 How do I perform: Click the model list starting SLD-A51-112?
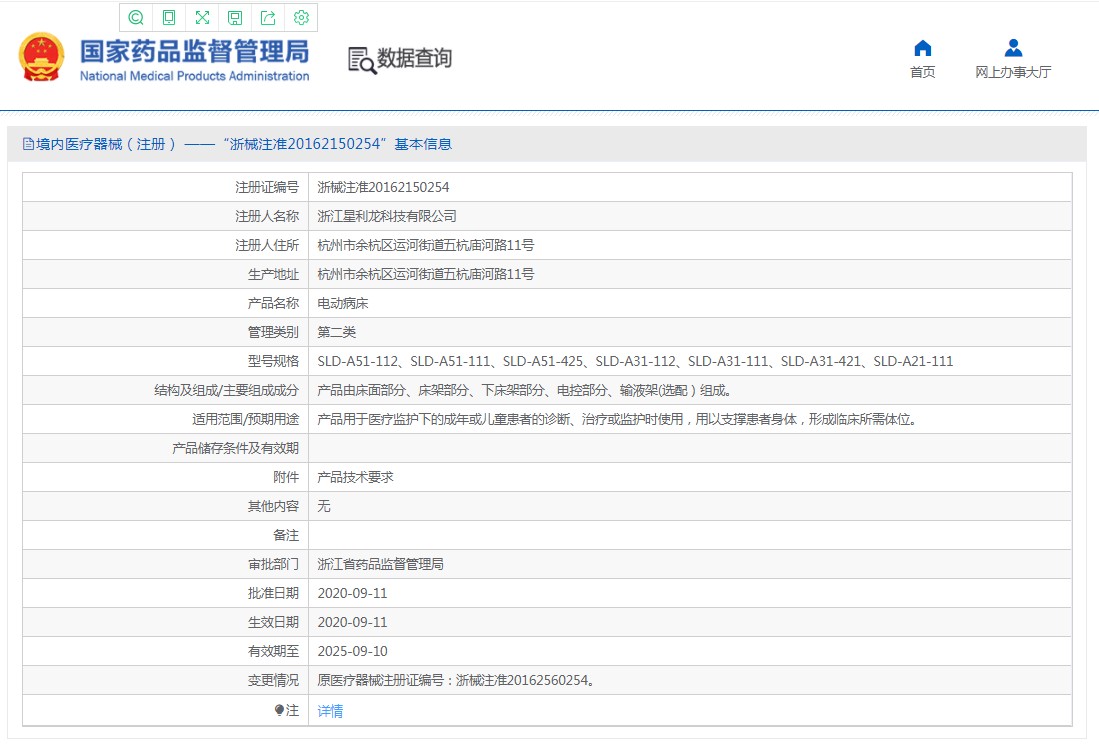[635, 361]
